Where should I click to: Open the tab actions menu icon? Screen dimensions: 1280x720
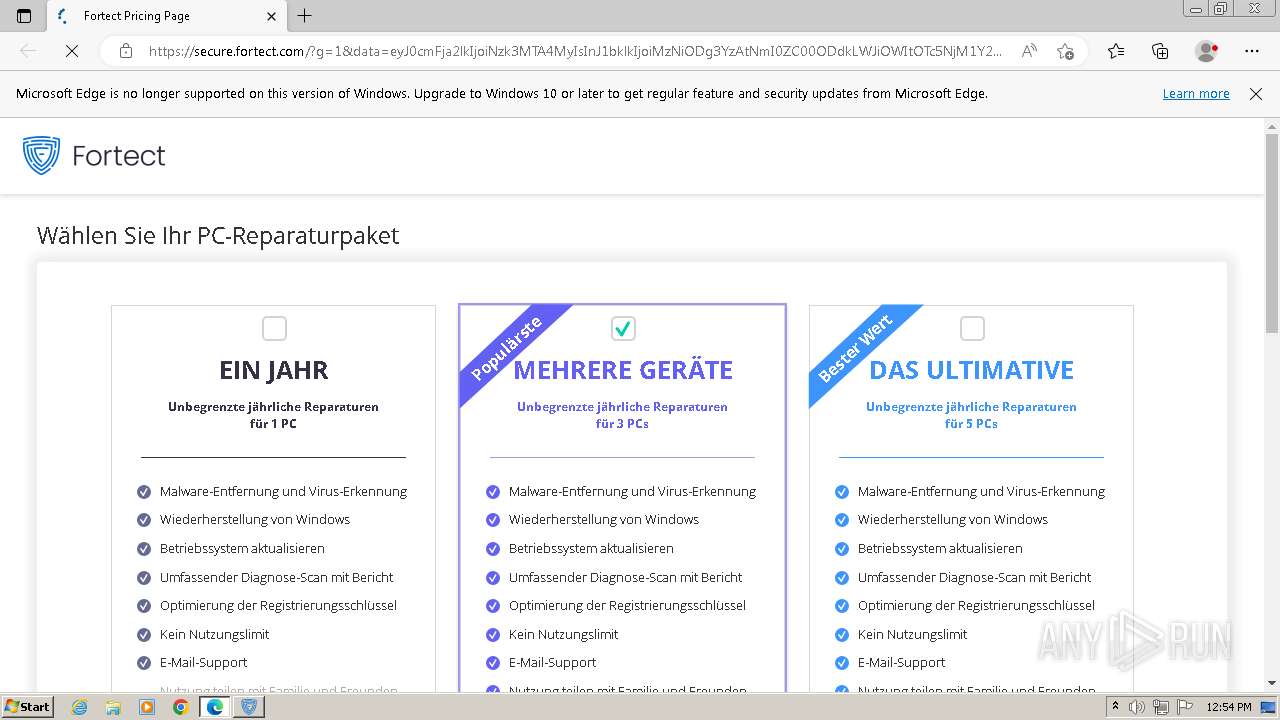point(24,16)
